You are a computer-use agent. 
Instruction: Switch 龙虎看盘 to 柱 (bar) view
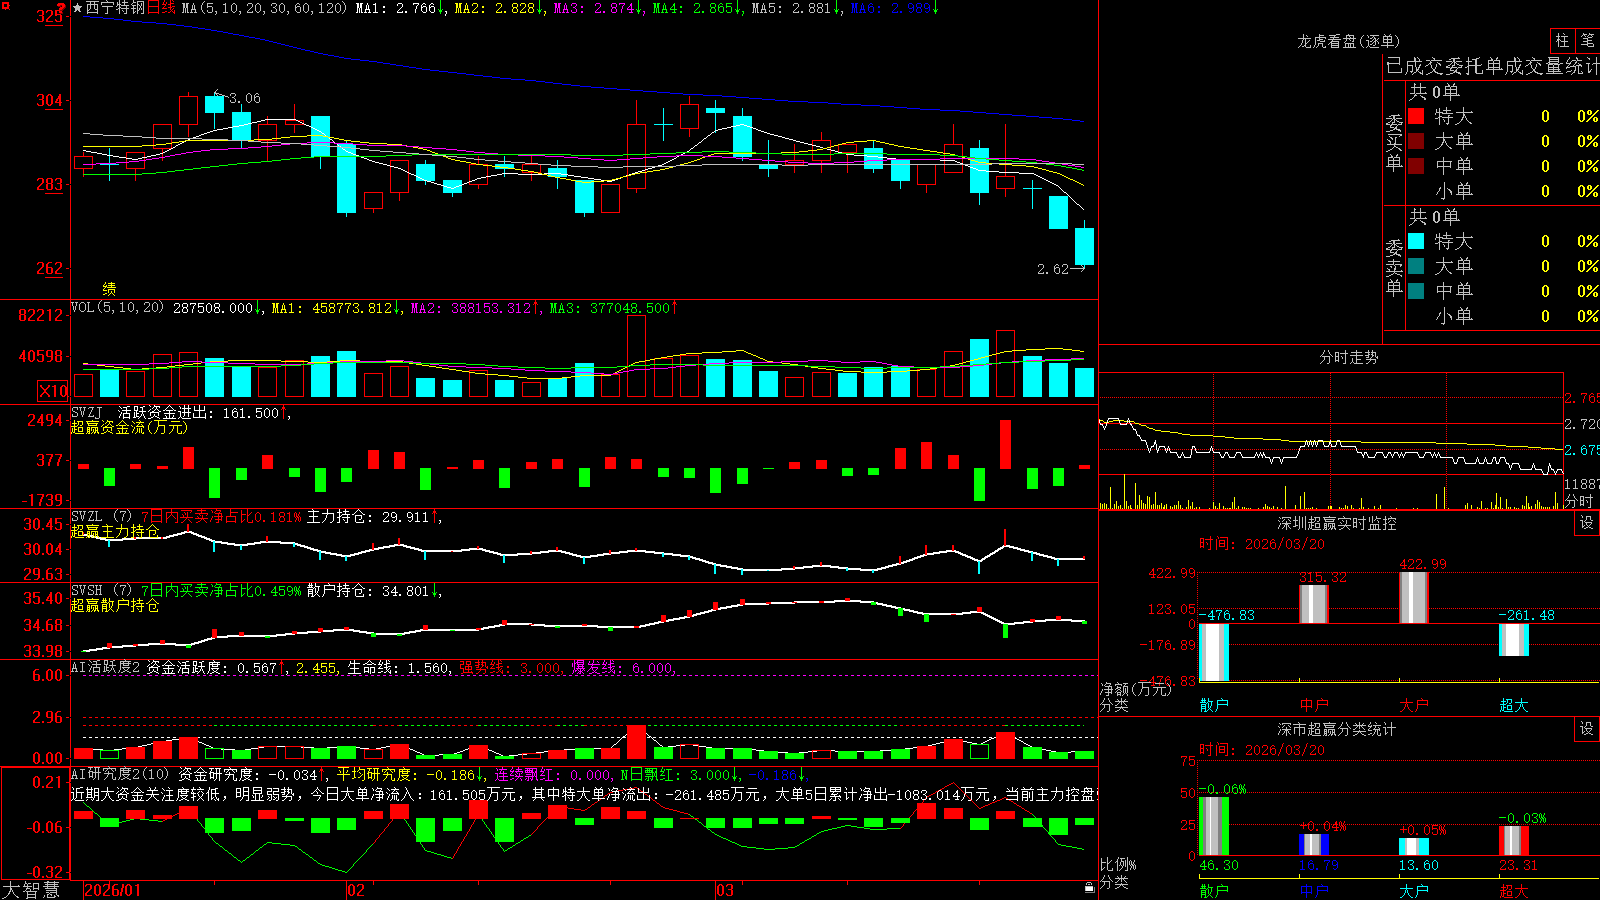[1562, 40]
